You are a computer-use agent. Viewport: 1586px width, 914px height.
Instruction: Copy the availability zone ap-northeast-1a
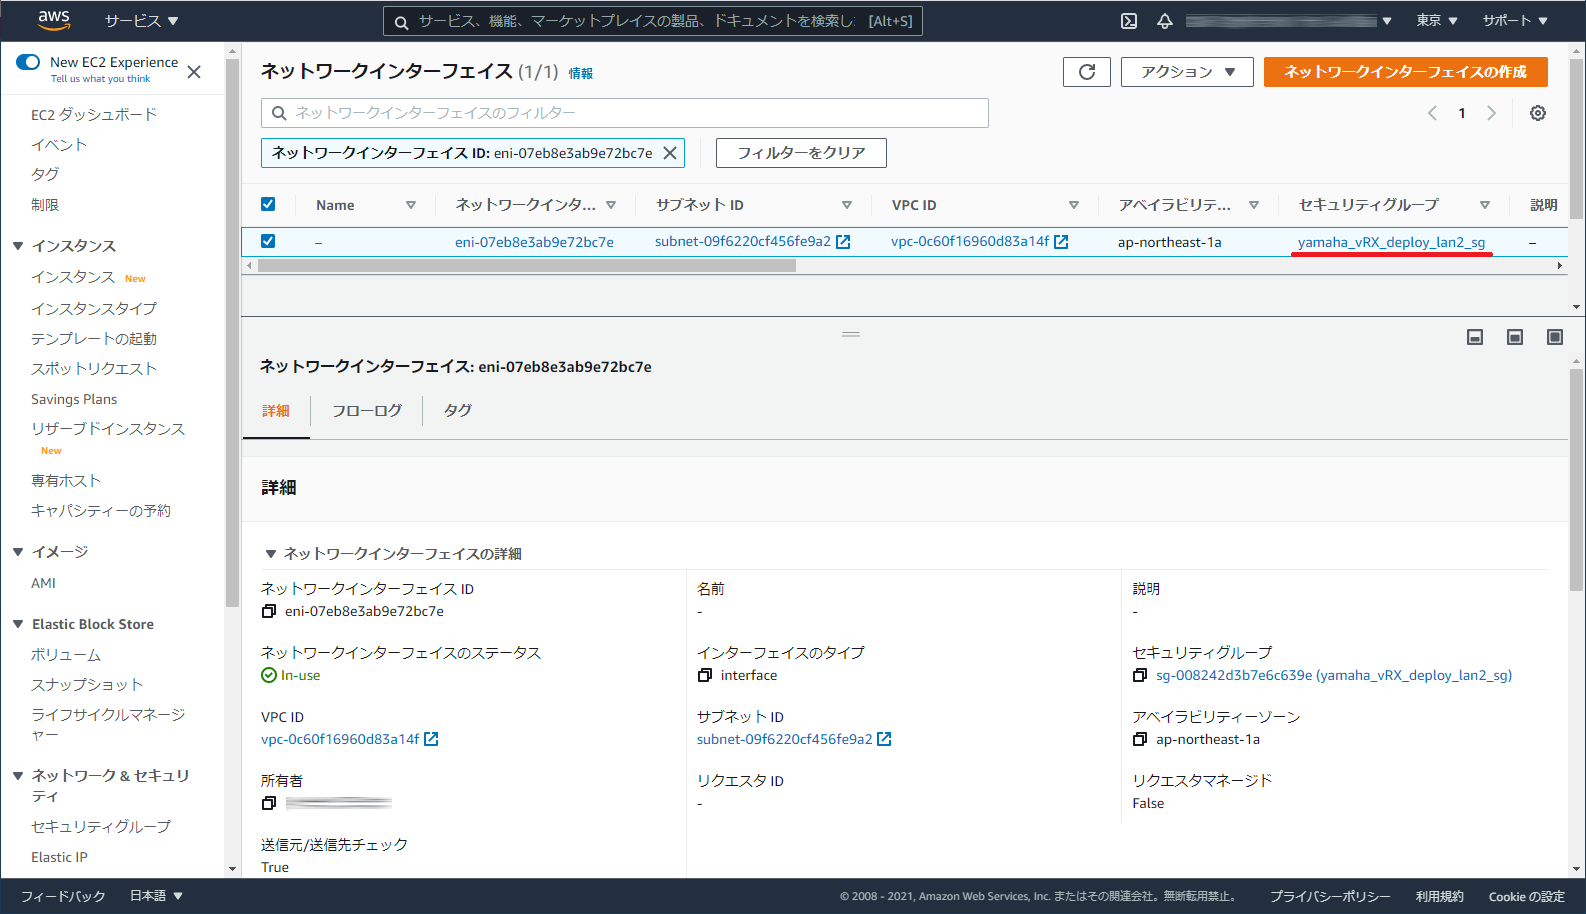pos(1139,740)
